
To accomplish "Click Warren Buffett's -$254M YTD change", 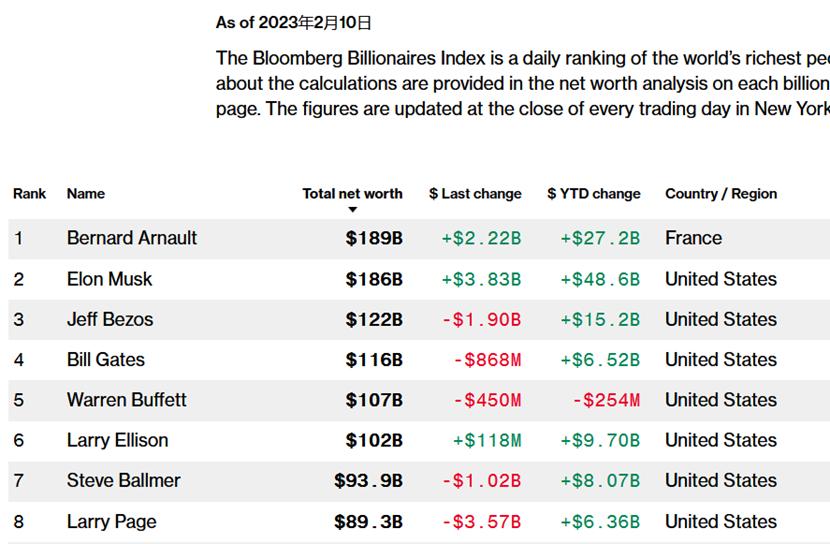I will tap(606, 400).
